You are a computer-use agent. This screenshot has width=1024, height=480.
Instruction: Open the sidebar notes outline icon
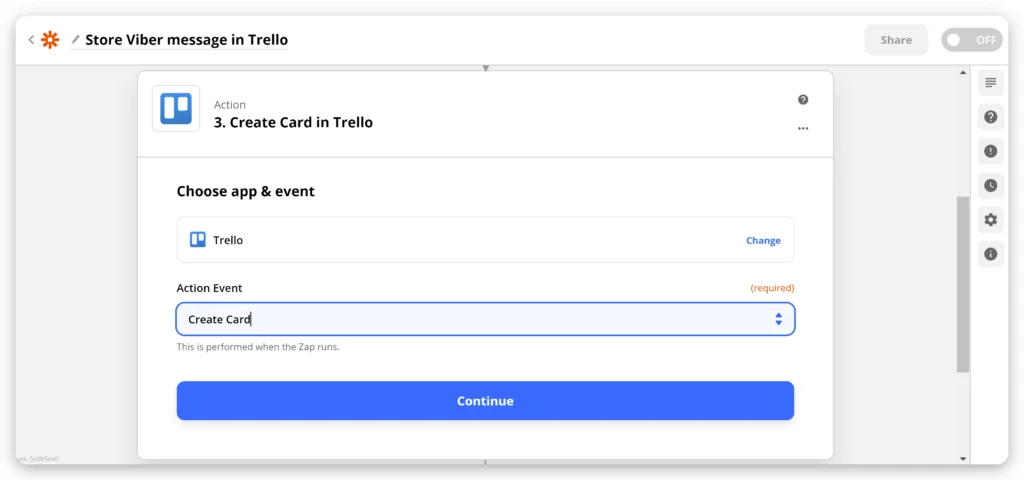(990, 82)
